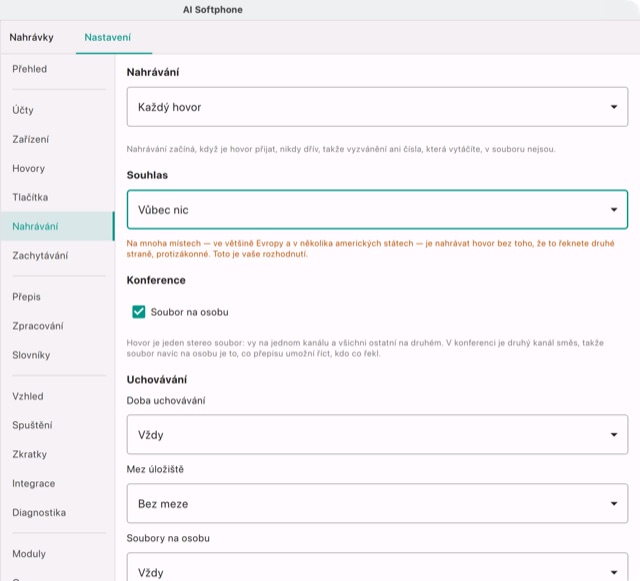Viewport: 640px width, 581px height.
Task: Open Zkratky settings page
Action: click(x=57, y=454)
